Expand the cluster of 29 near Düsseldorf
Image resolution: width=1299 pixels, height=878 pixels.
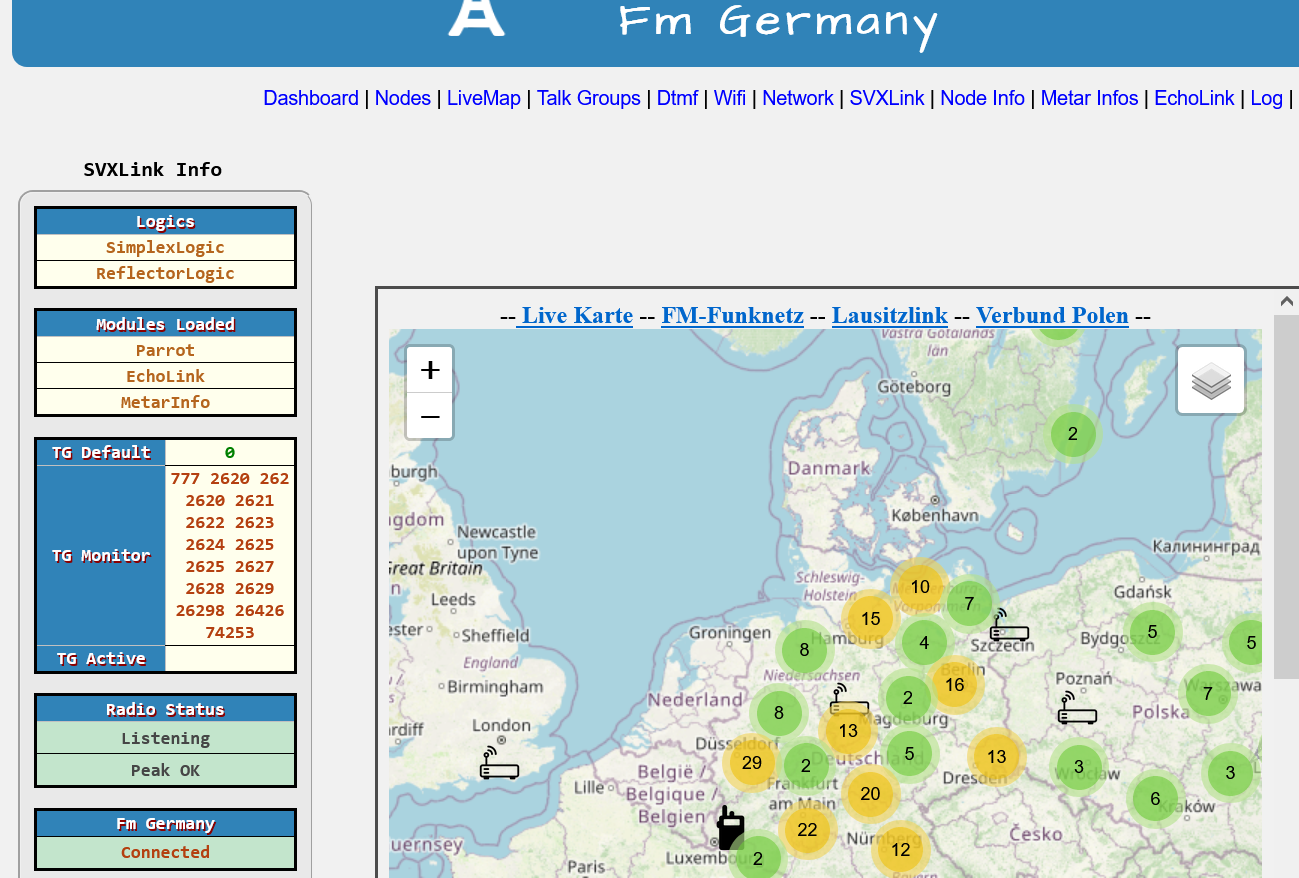click(x=752, y=763)
